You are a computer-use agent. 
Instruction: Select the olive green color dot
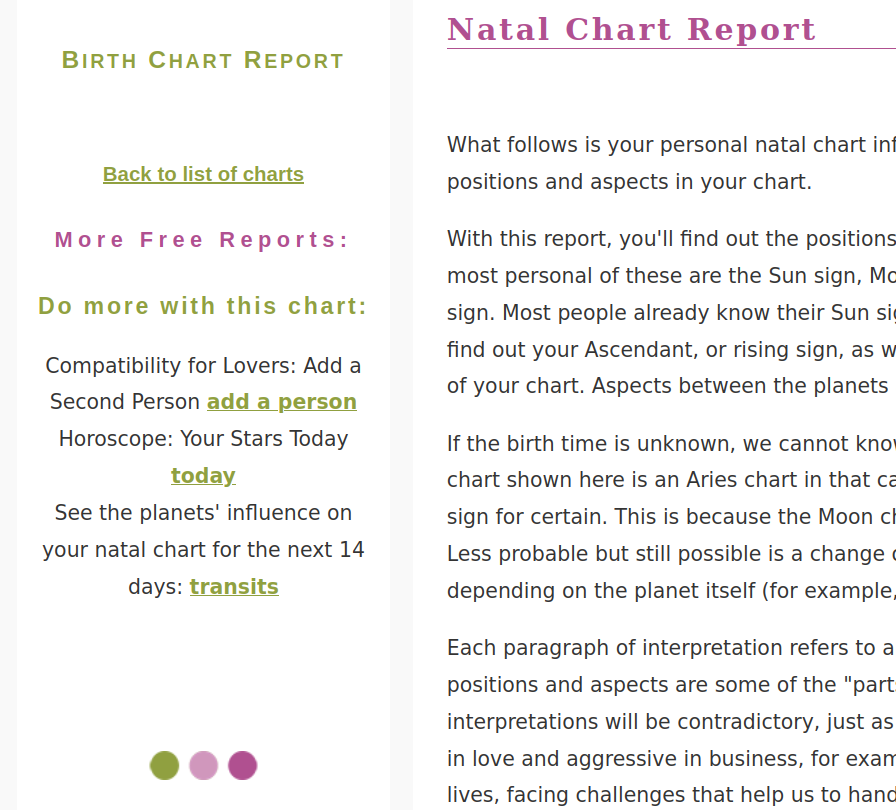pyautogui.click(x=164, y=766)
